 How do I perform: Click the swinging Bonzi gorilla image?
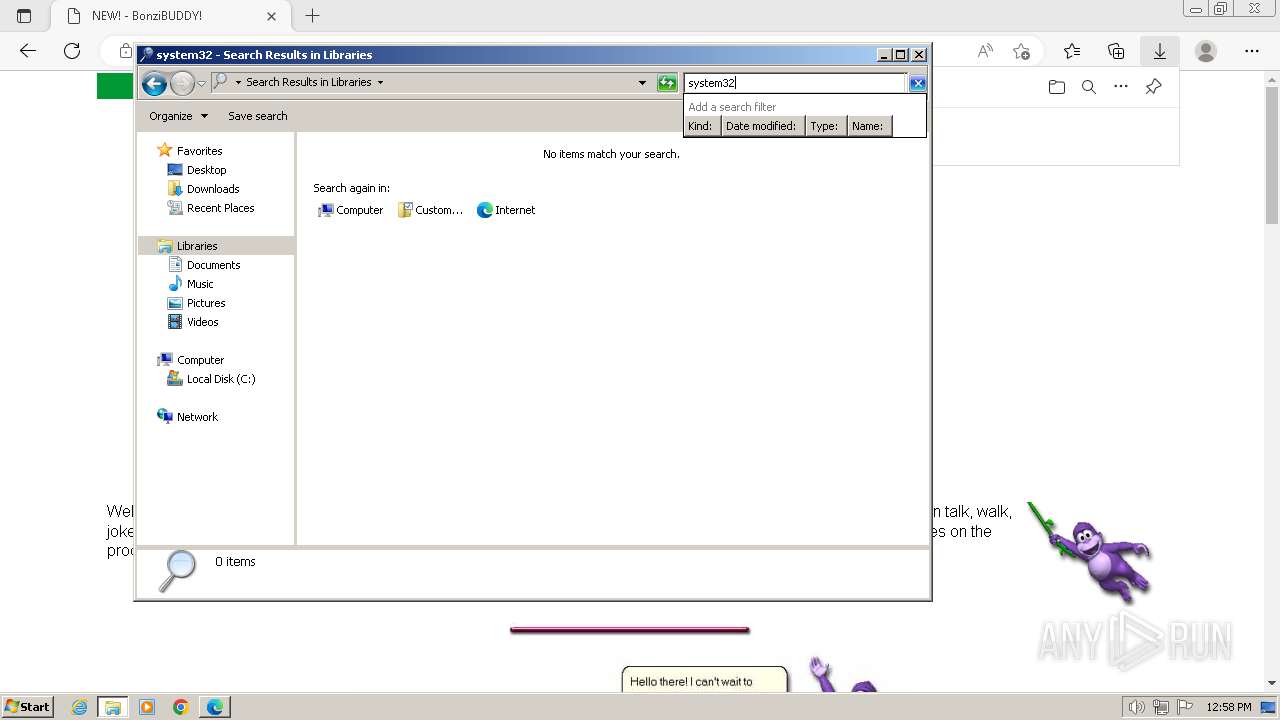tap(1090, 552)
